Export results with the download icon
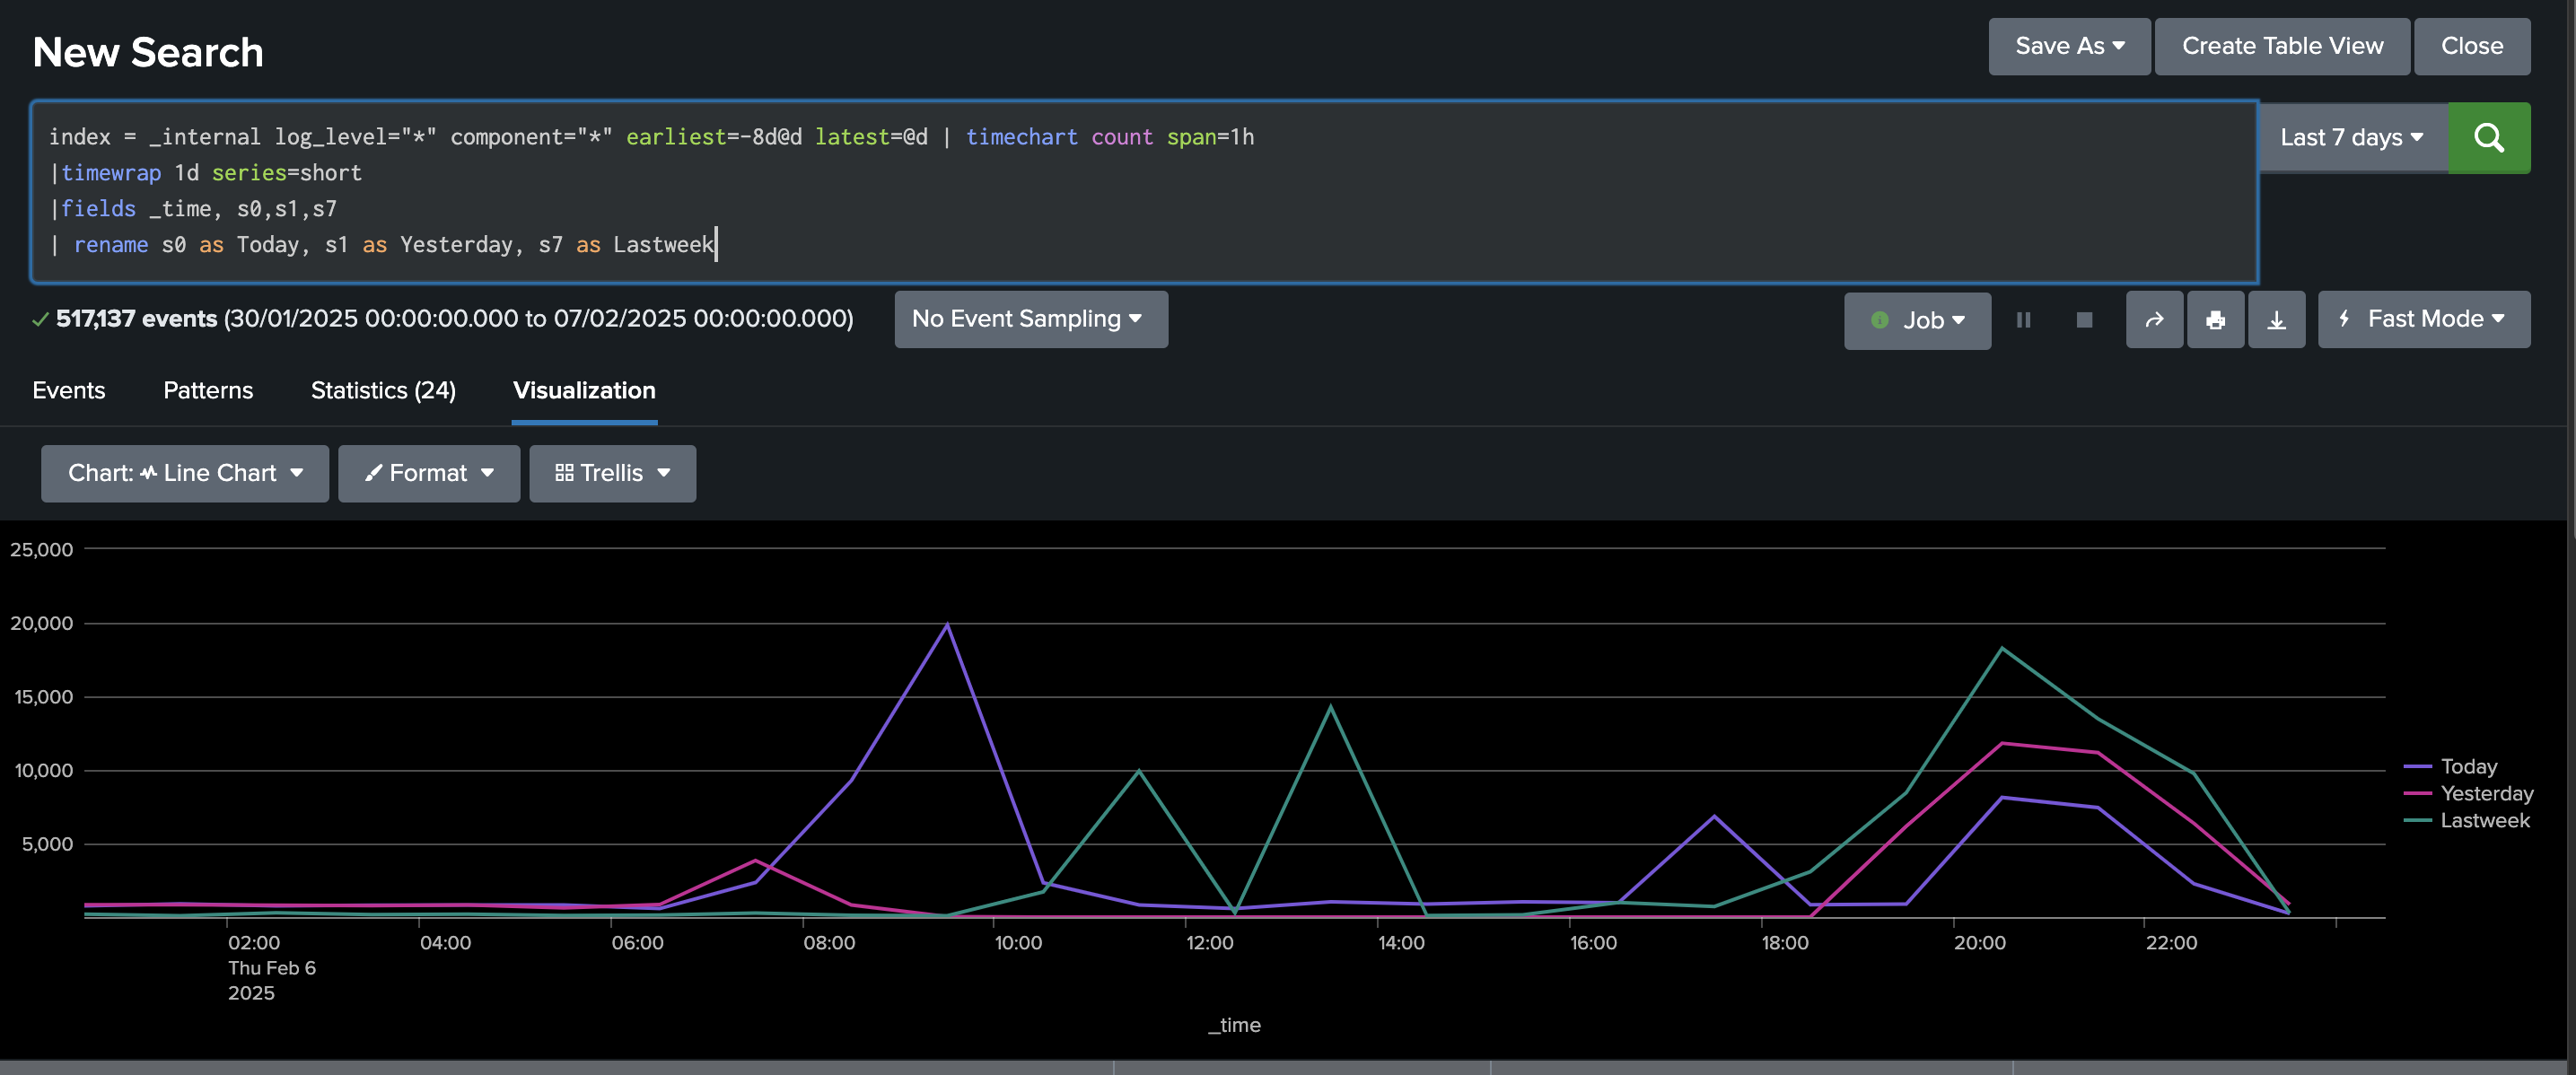 pos(2276,320)
